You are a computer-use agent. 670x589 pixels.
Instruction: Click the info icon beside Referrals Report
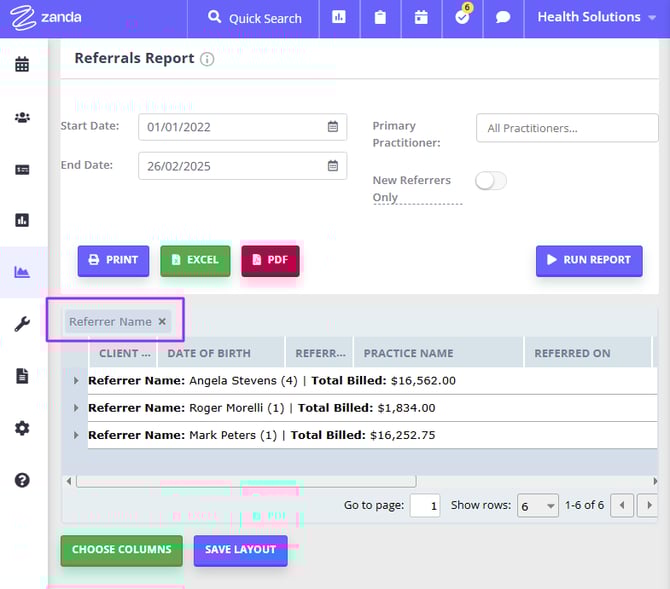[x=207, y=59]
